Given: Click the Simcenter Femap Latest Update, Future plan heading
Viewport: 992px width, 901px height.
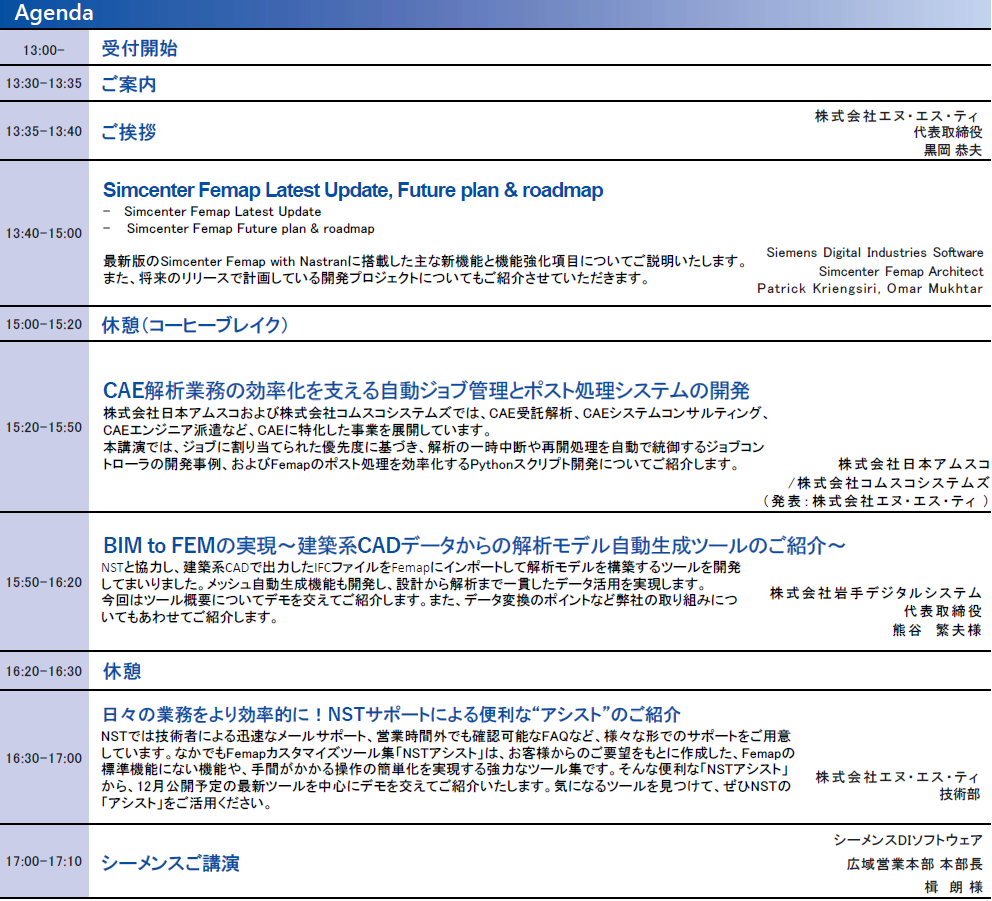Looking at the screenshot, I should [x=353, y=190].
